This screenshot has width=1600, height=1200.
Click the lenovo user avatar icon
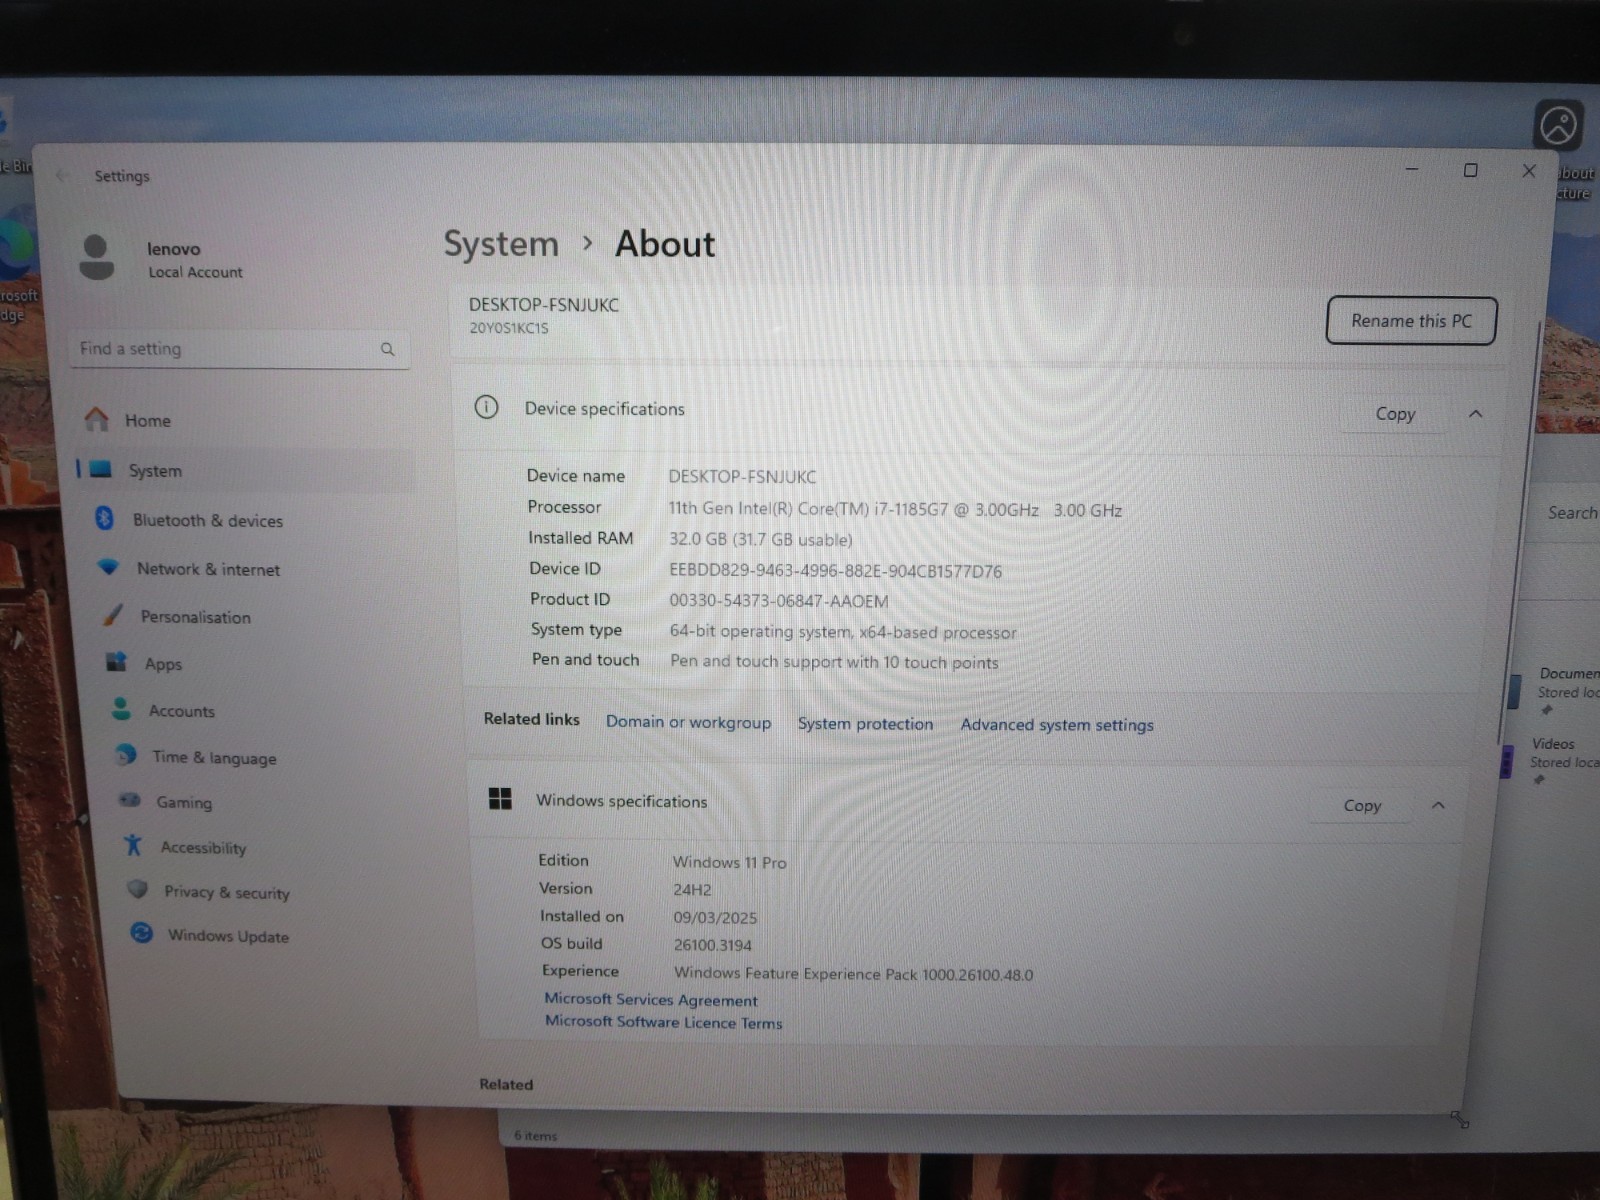pyautogui.click(x=97, y=258)
